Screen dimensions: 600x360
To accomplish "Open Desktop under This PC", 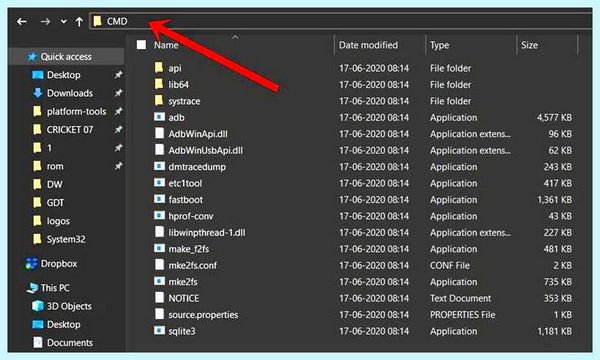I will tap(64, 324).
